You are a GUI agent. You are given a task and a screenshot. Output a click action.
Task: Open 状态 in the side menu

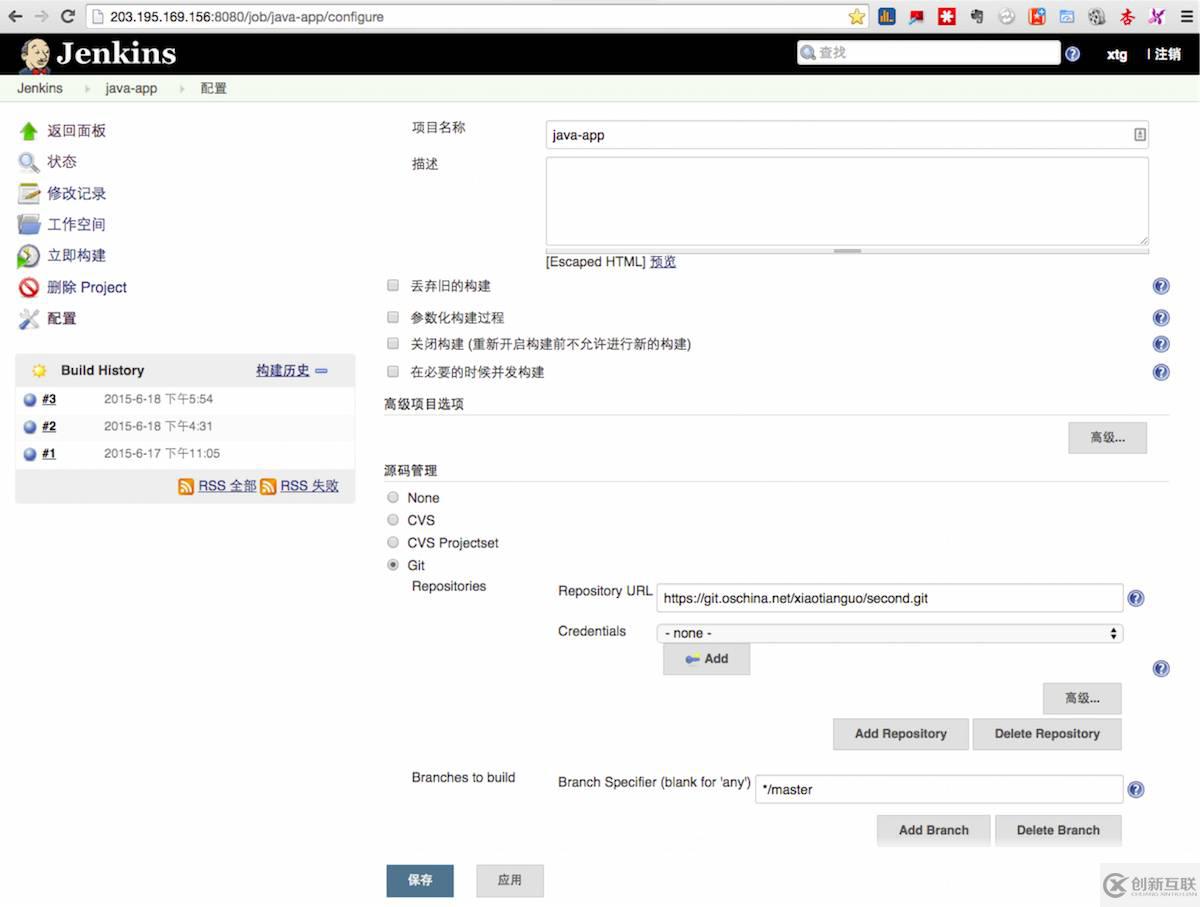click(x=62, y=162)
